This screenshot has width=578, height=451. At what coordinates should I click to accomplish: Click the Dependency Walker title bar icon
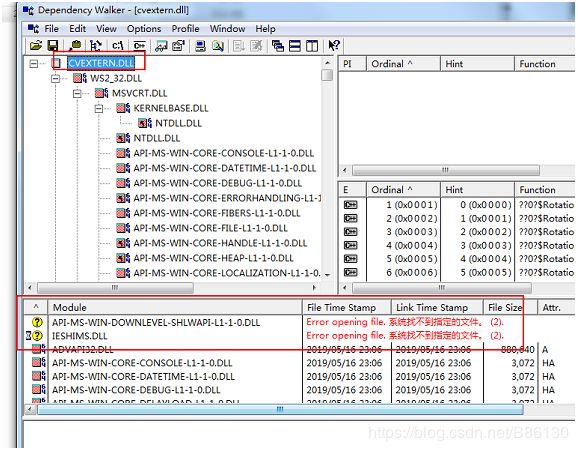(29, 10)
